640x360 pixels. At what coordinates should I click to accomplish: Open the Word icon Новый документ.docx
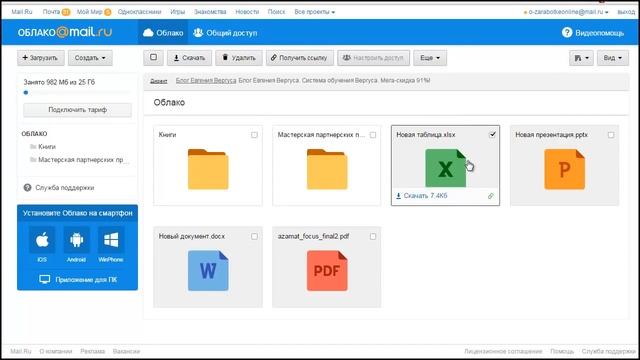208,271
